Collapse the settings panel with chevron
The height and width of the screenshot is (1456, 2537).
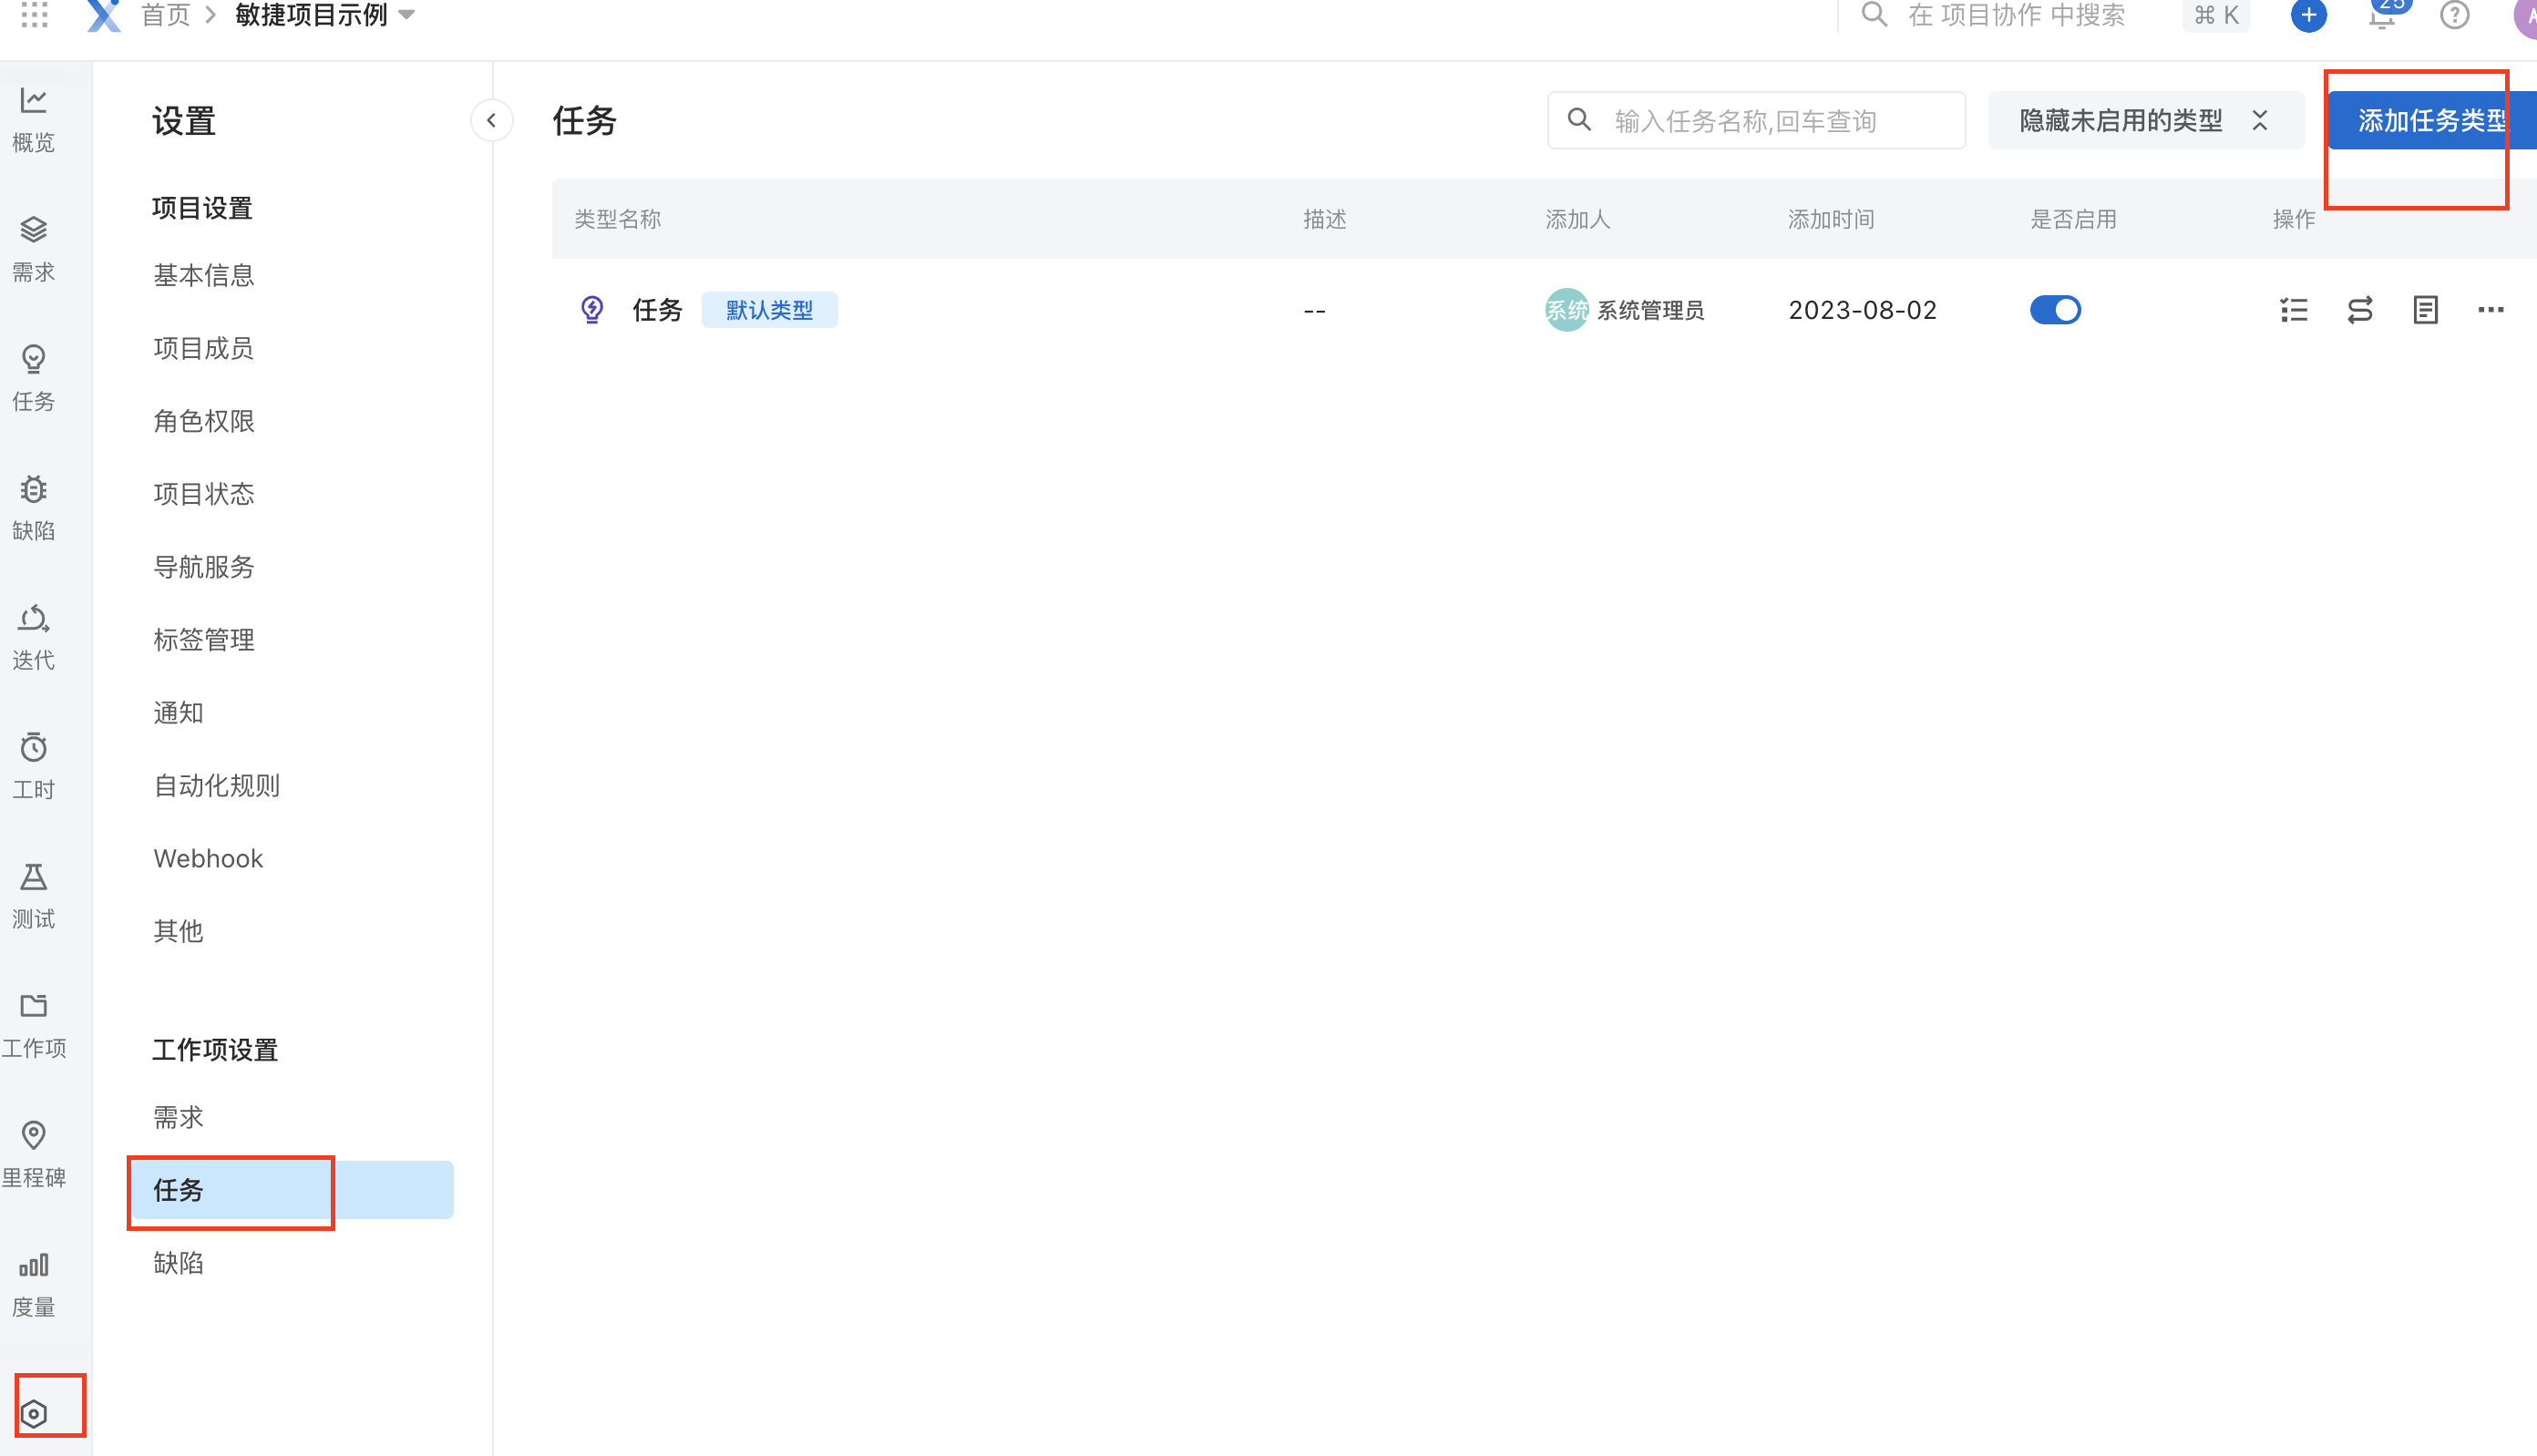pyautogui.click(x=491, y=121)
